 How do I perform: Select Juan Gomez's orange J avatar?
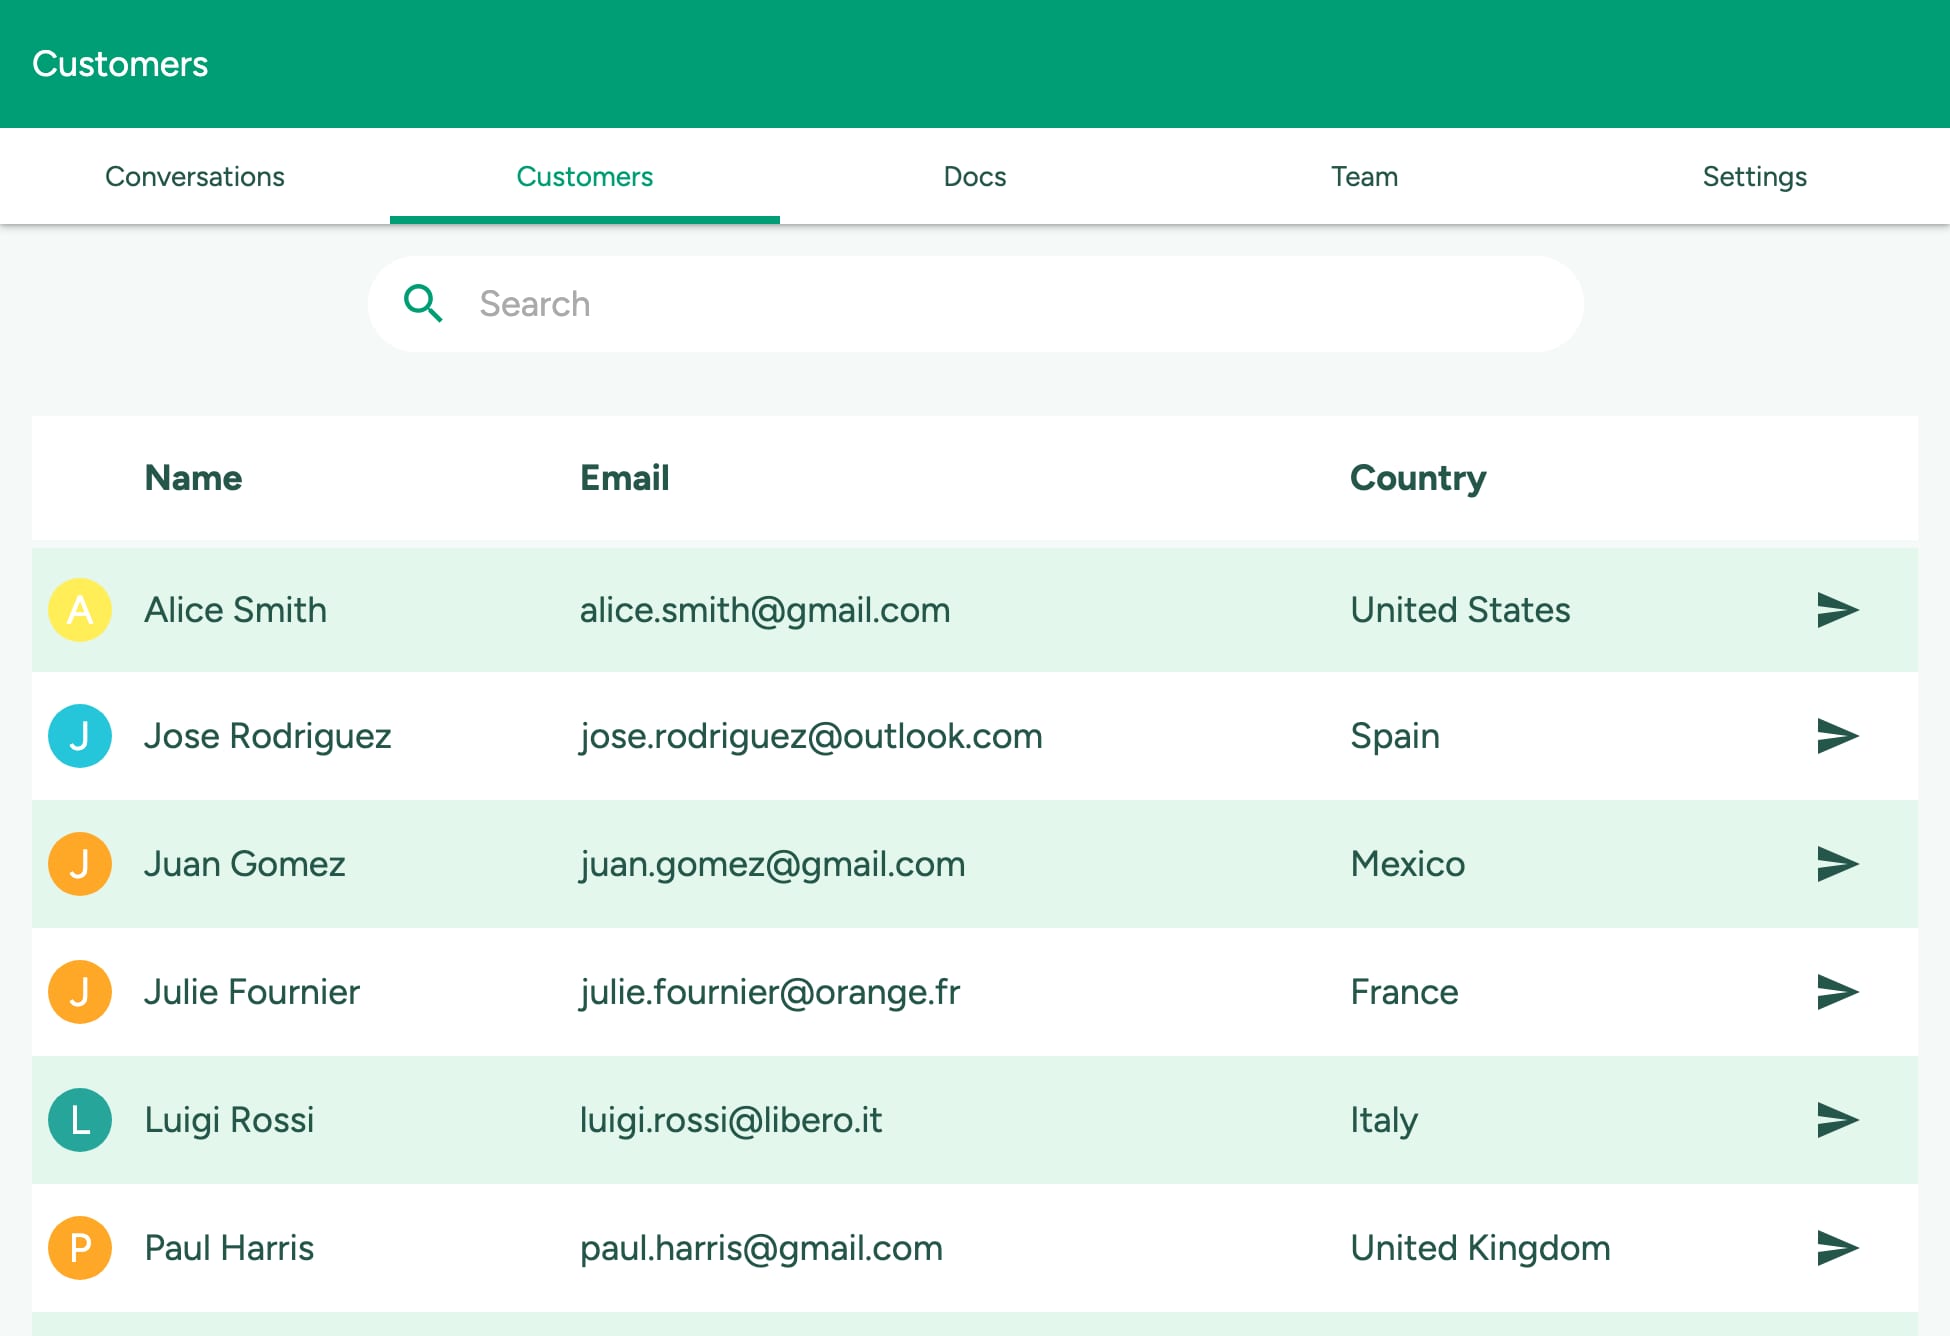click(x=80, y=864)
